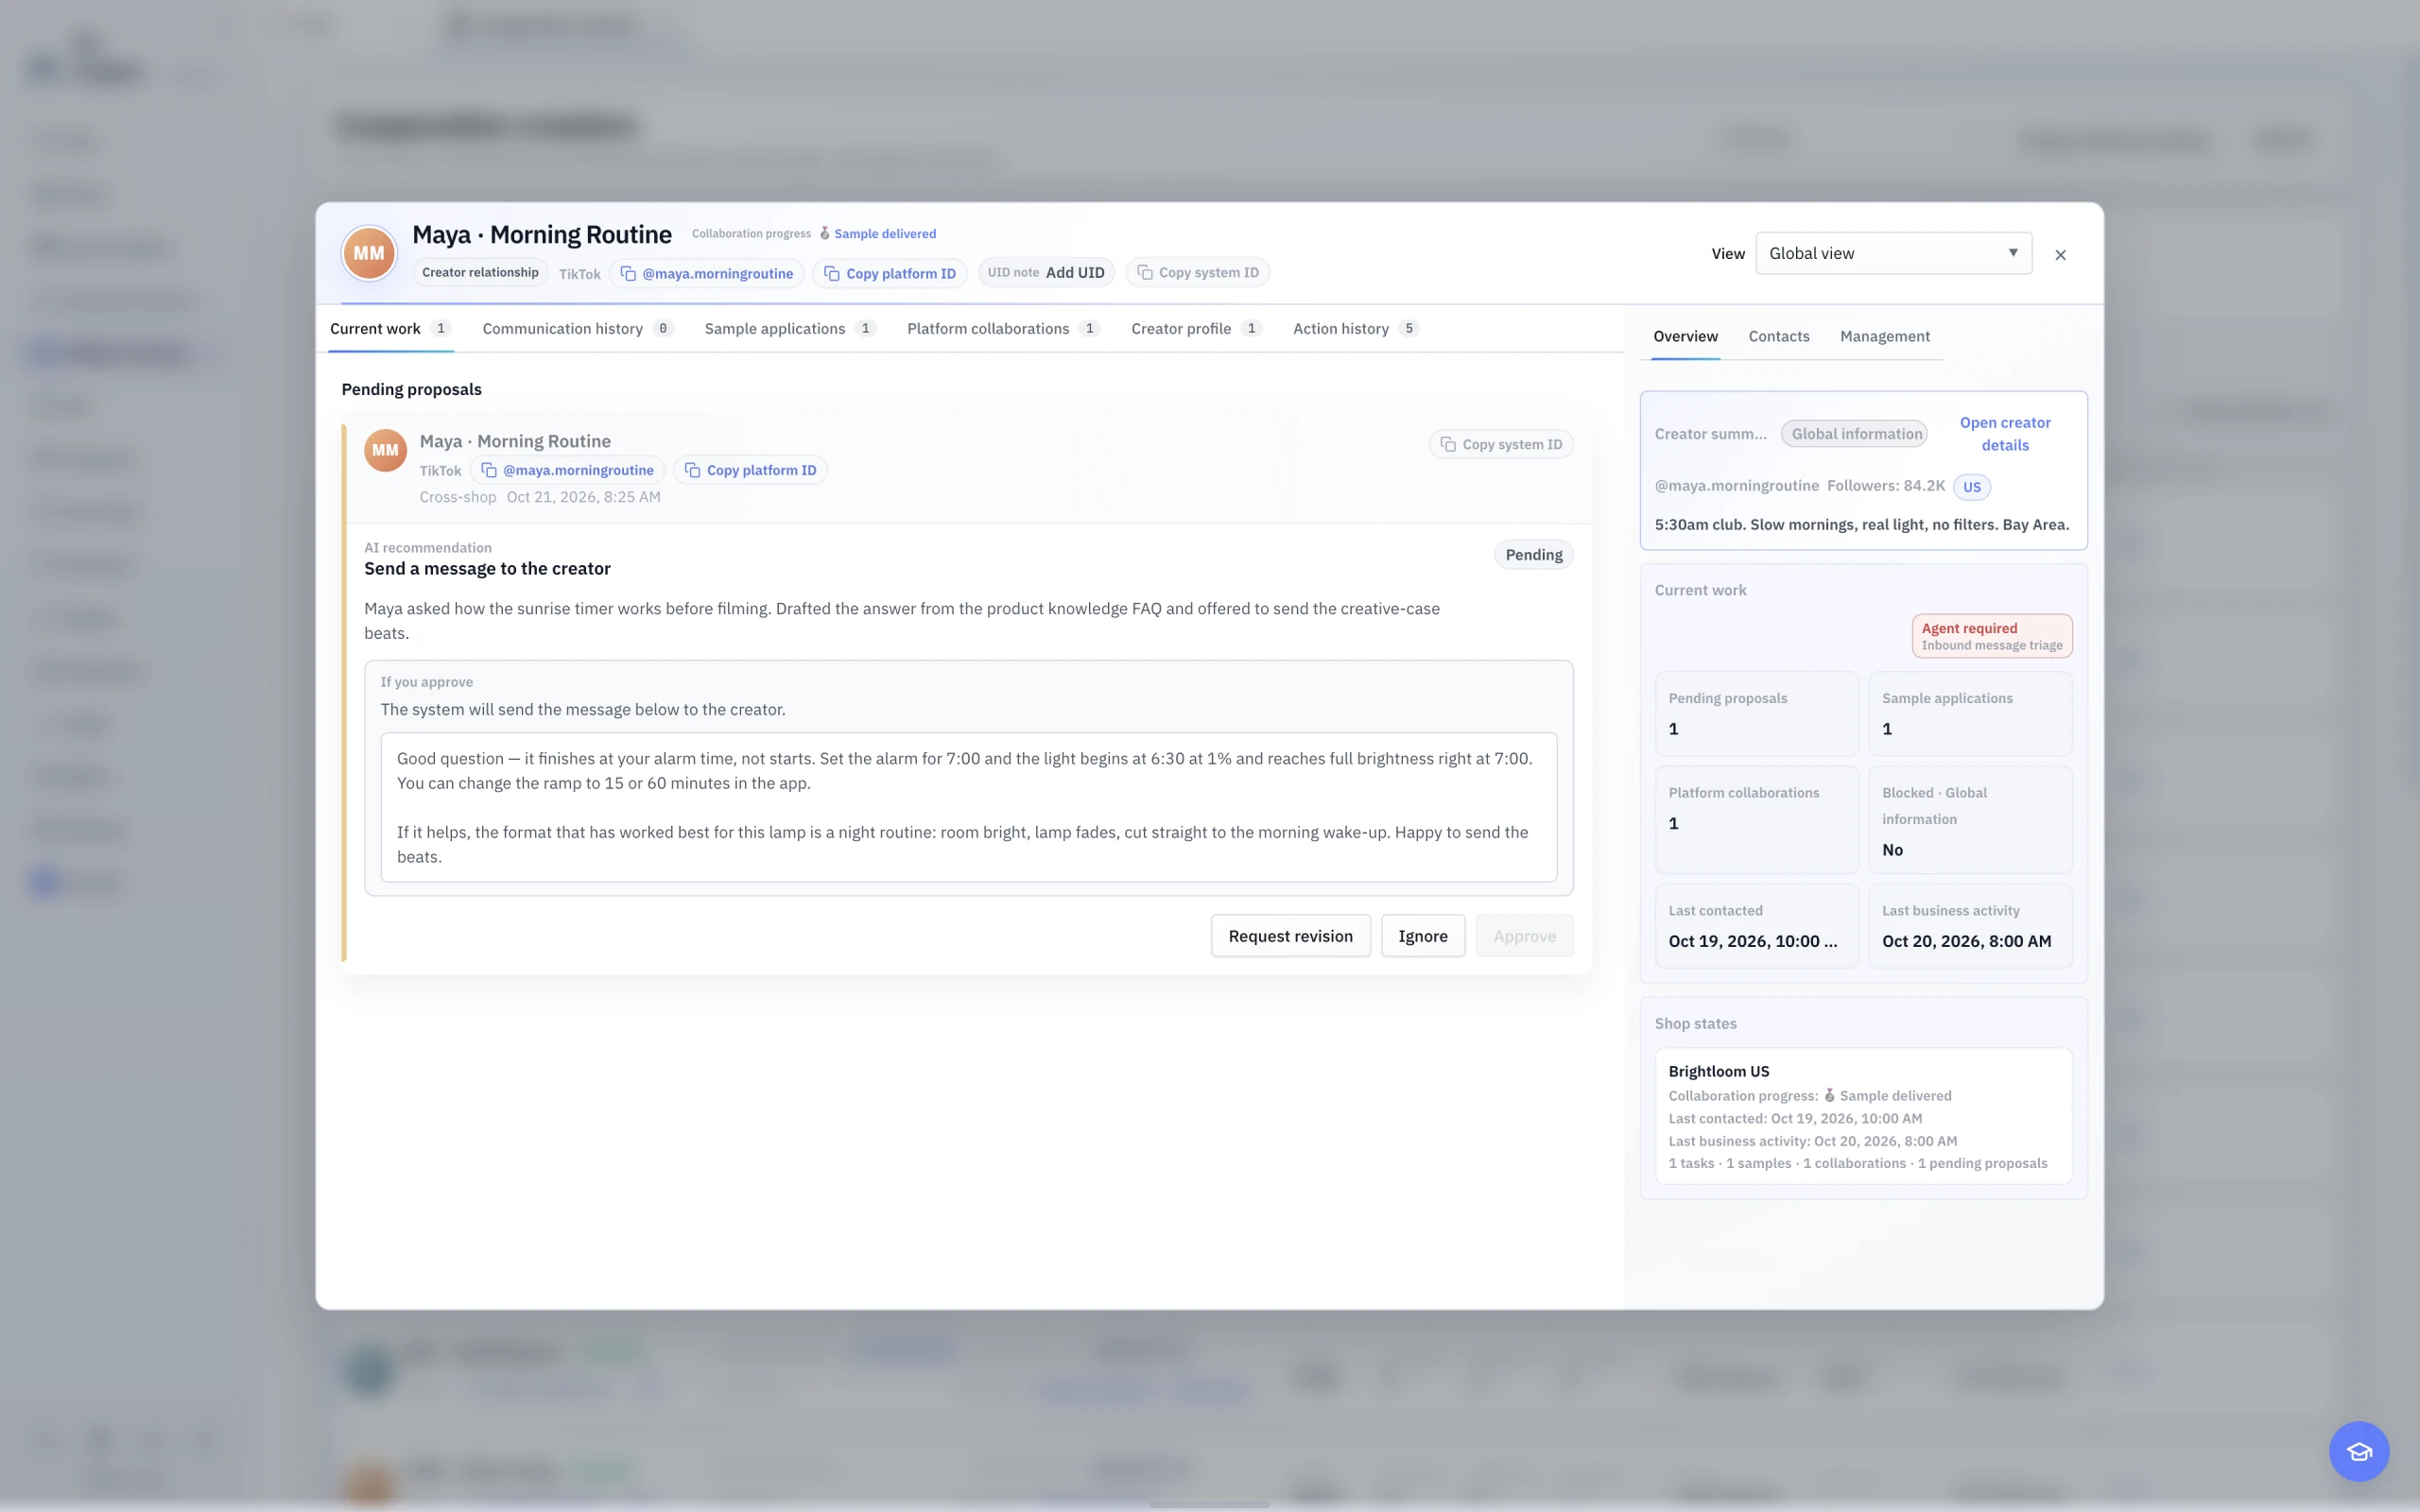
Task: Click the Last business activity card
Action: [x=1970, y=926]
